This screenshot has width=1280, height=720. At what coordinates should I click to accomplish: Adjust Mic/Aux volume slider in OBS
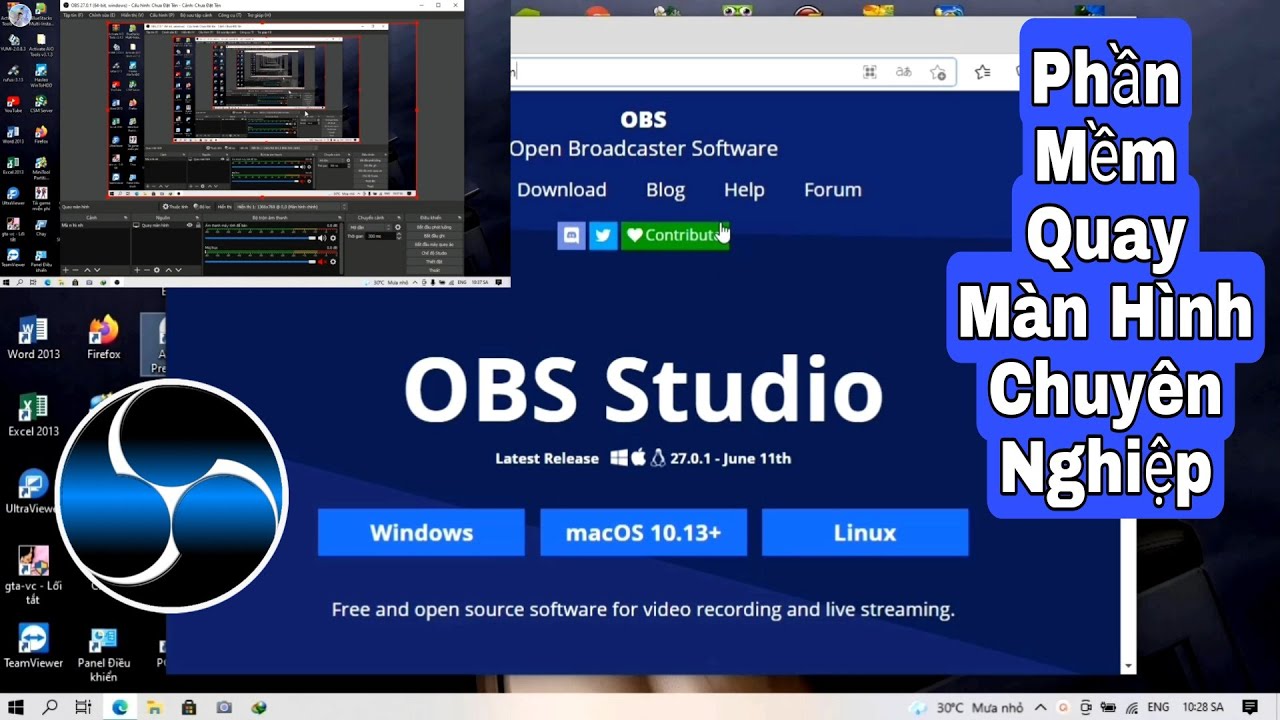pyautogui.click(x=261, y=262)
